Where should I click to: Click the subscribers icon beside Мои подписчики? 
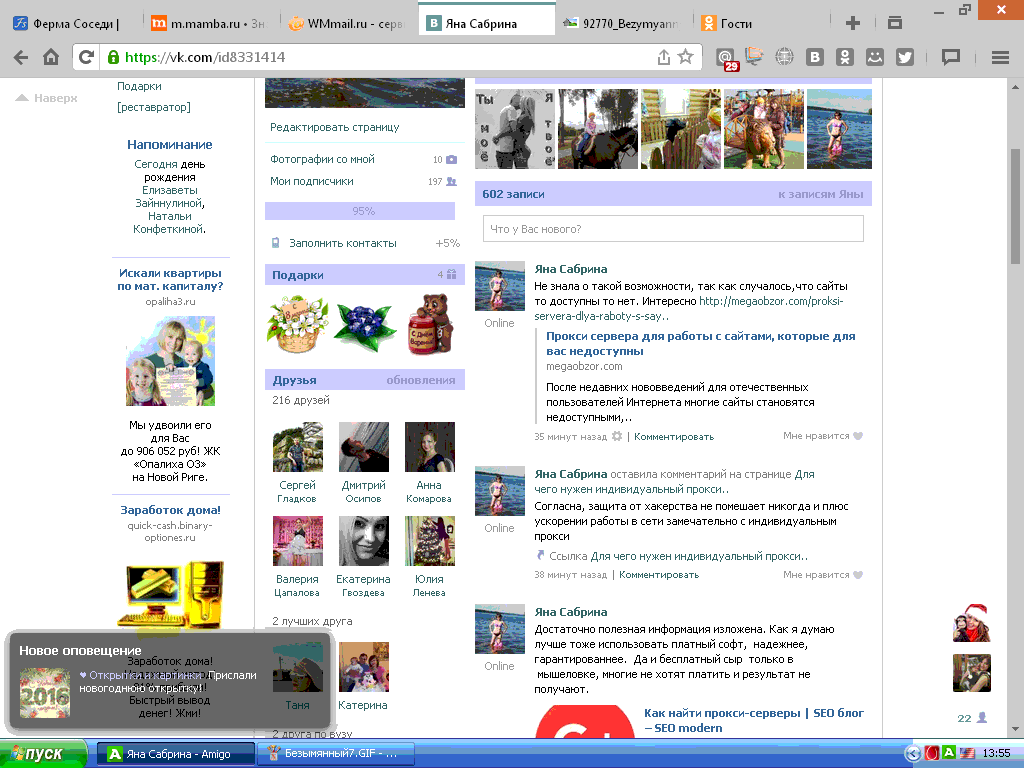point(451,182)
